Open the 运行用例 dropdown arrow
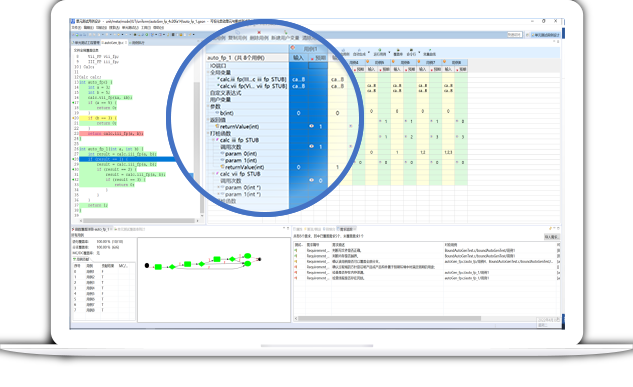This screenshot has width=633, height=387. [389, 52]
